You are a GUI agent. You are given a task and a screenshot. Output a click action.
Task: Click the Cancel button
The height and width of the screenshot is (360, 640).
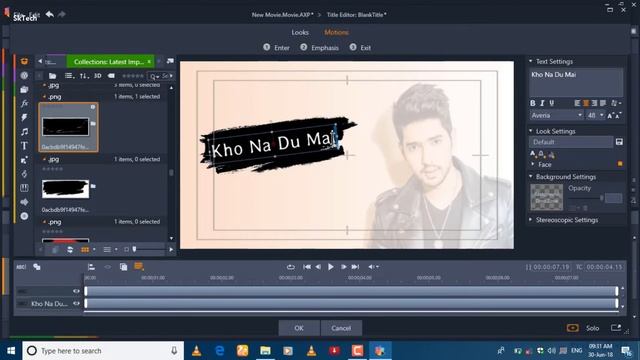(341, 328)
